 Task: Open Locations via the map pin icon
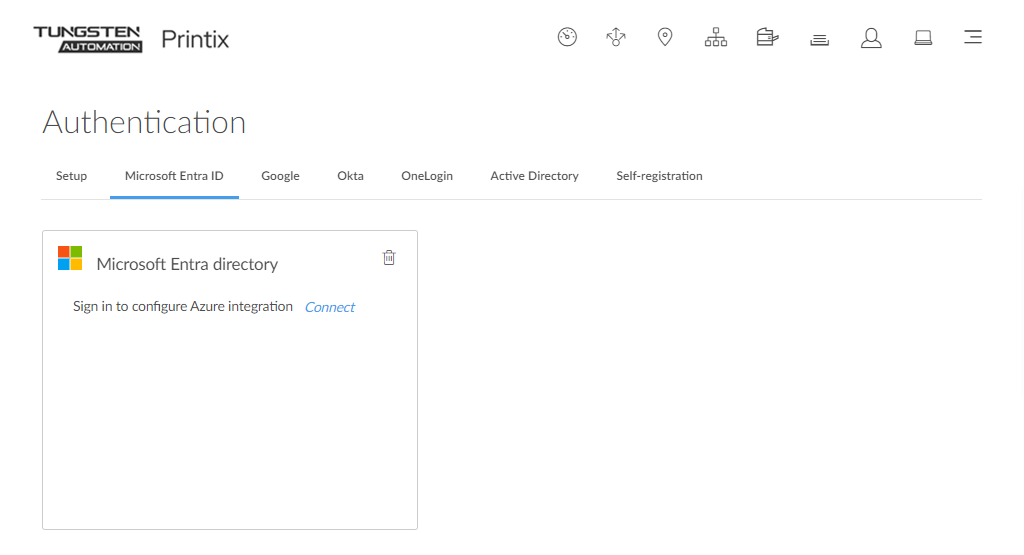coord(665,38)
